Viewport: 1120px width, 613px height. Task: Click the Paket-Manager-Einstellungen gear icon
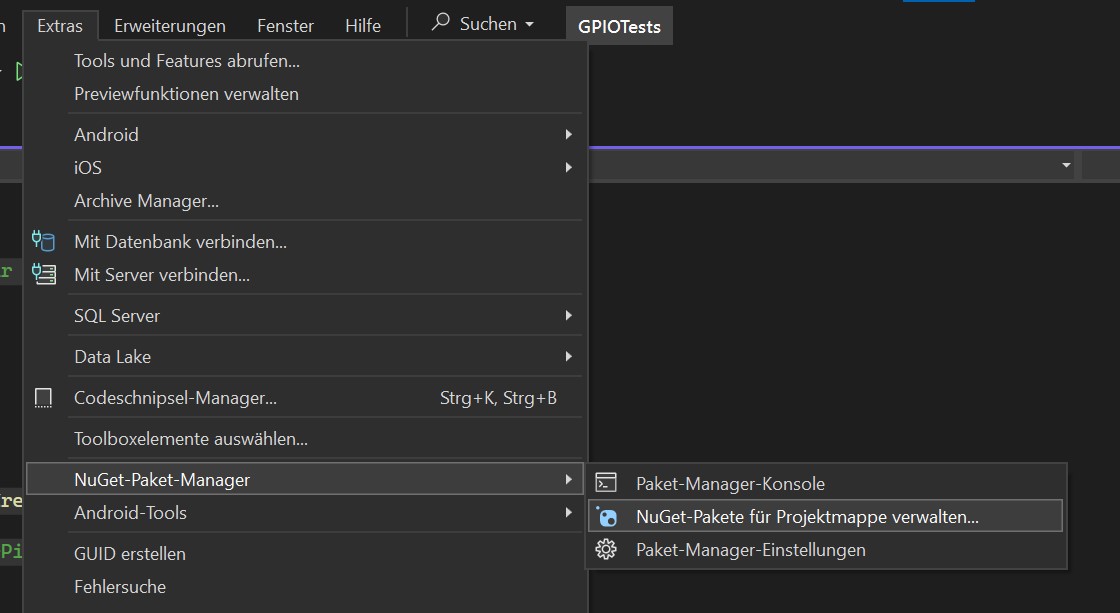click(606, 550)
